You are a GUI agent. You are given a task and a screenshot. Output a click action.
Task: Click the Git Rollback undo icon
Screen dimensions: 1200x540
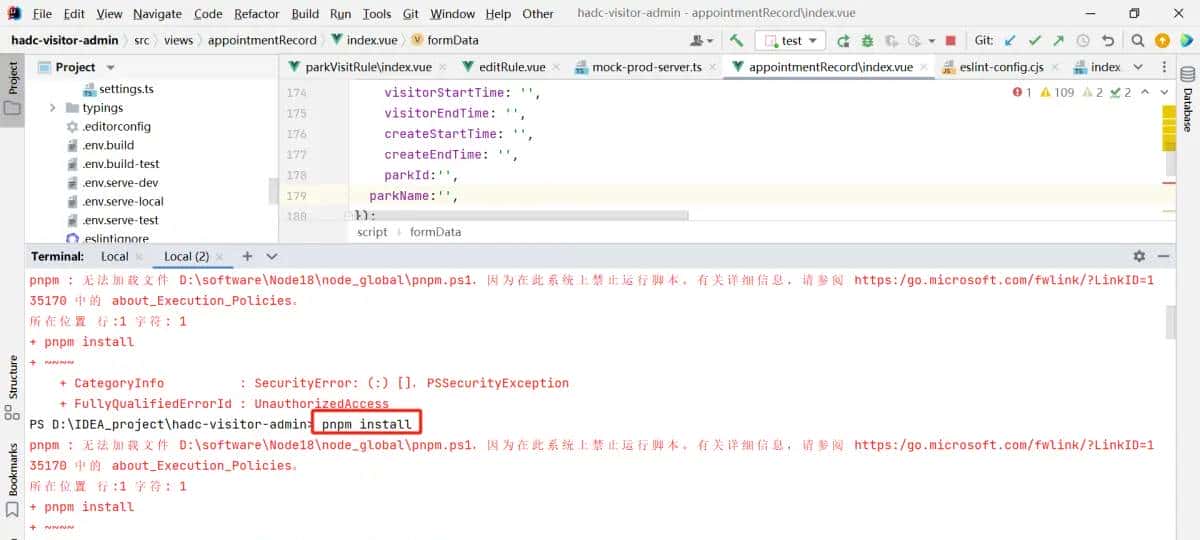pos(1107,41)
